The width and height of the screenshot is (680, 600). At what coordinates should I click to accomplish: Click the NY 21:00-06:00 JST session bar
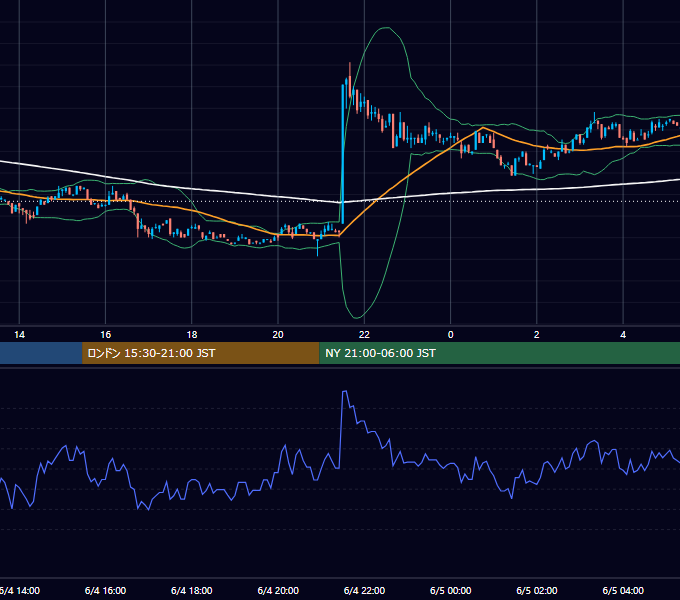(x=500, y=353)
